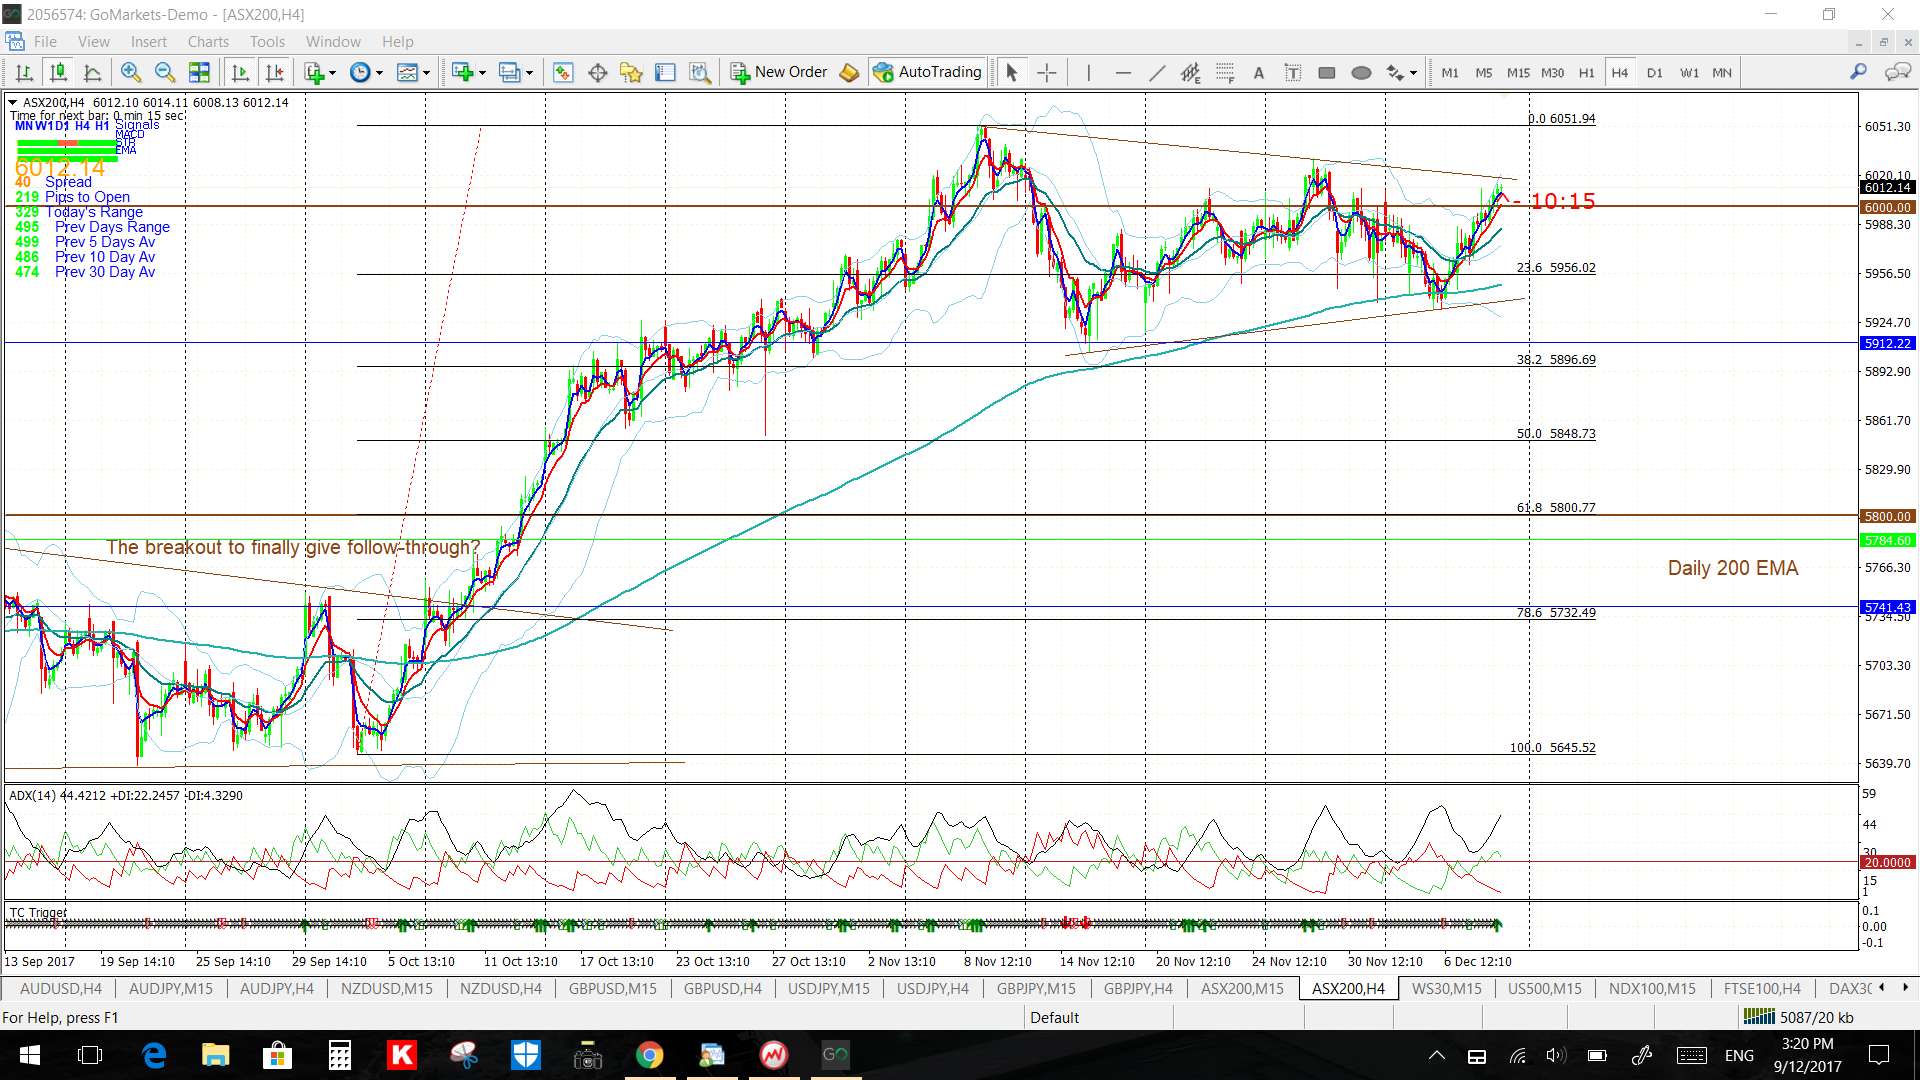The width and height of the screenshot is (1920, 1080).
Task: Tile chart windows icon
Action: tap(200, 72)
